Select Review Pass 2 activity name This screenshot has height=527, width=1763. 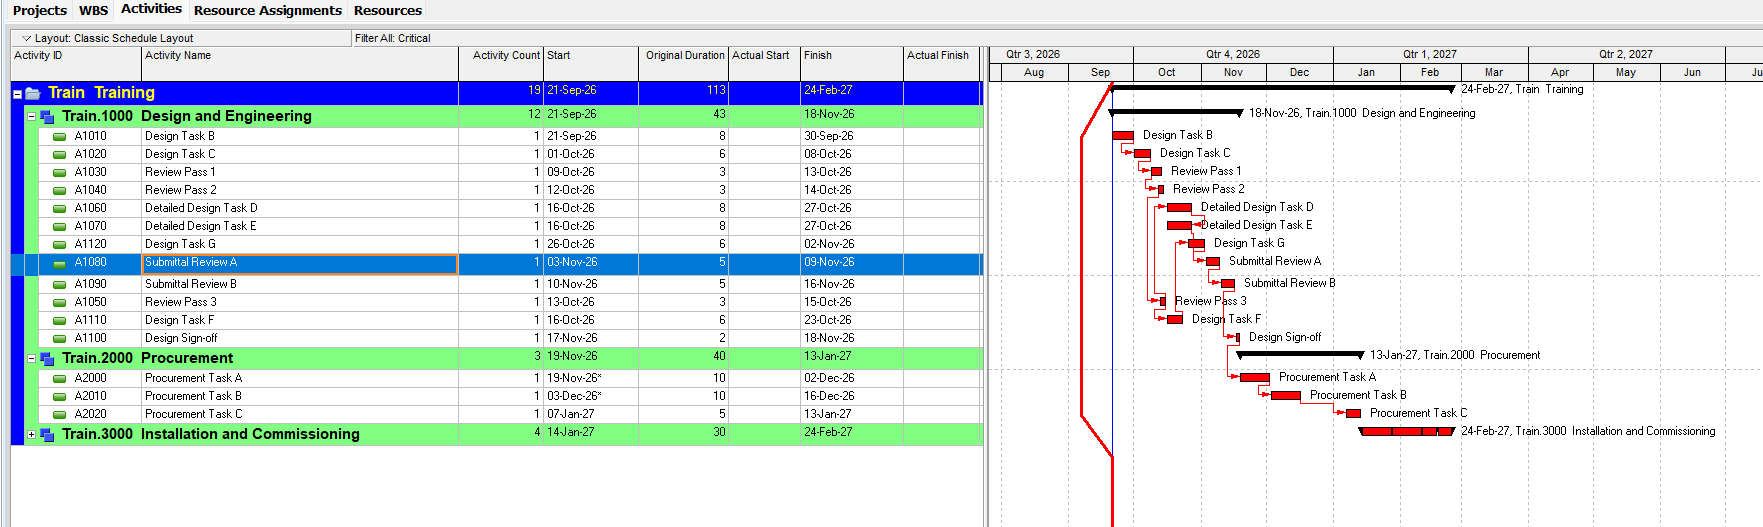300,190
